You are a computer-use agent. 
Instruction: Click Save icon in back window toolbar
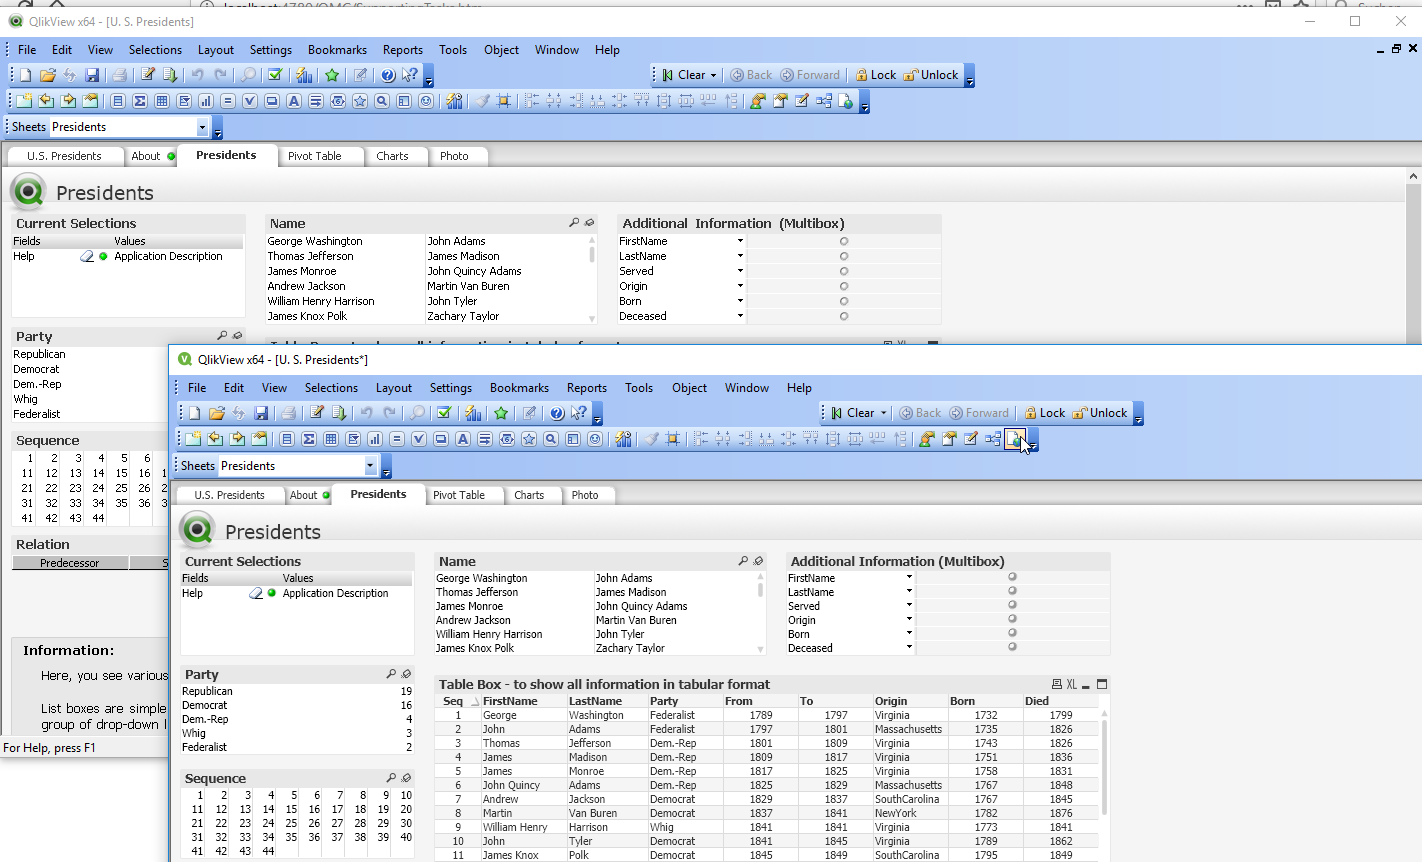92,75
